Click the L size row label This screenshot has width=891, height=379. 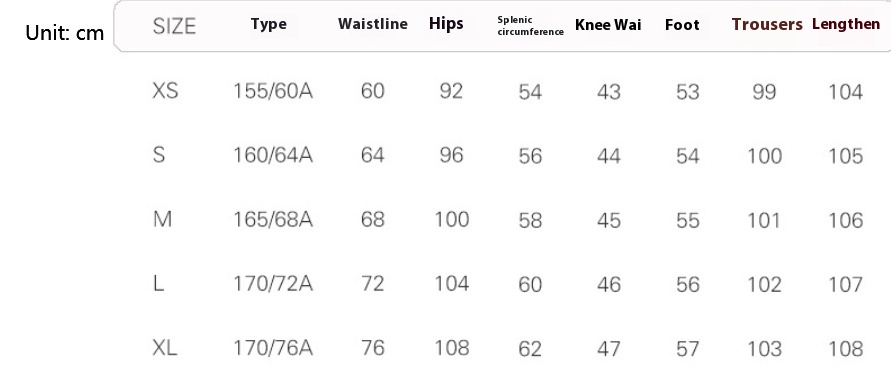click(159, 284)
